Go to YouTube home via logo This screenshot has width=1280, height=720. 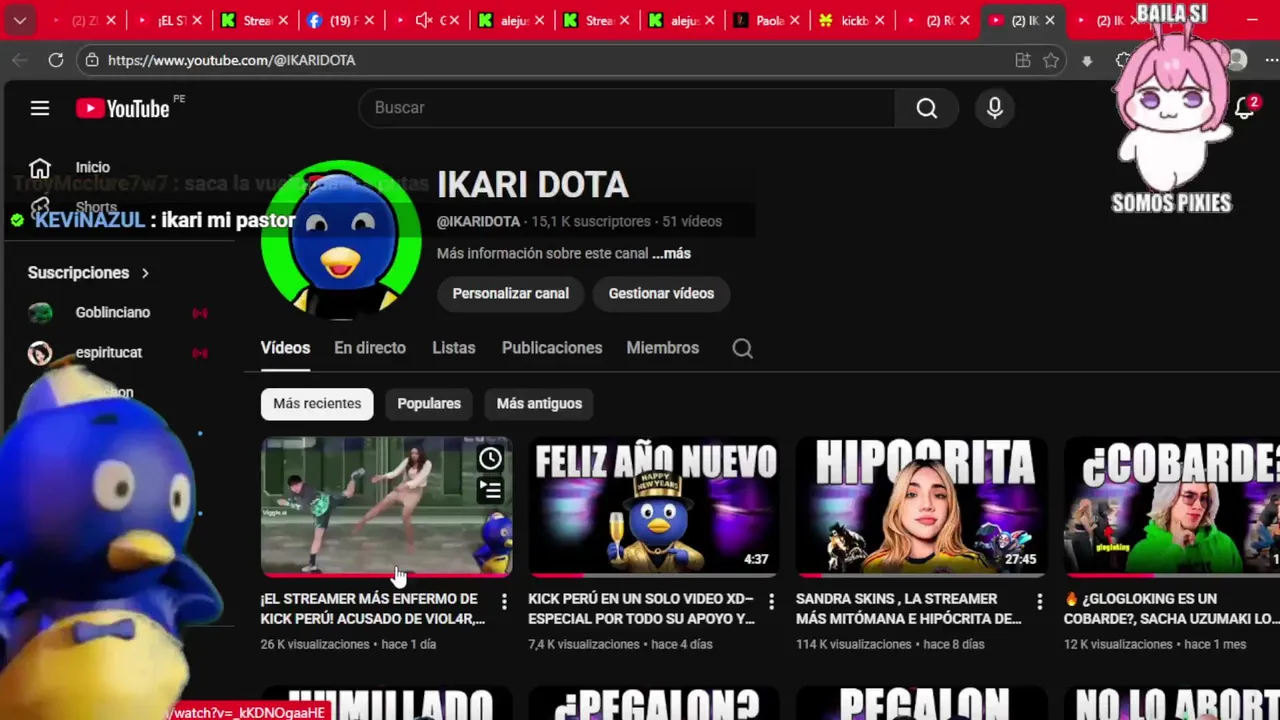123,108
